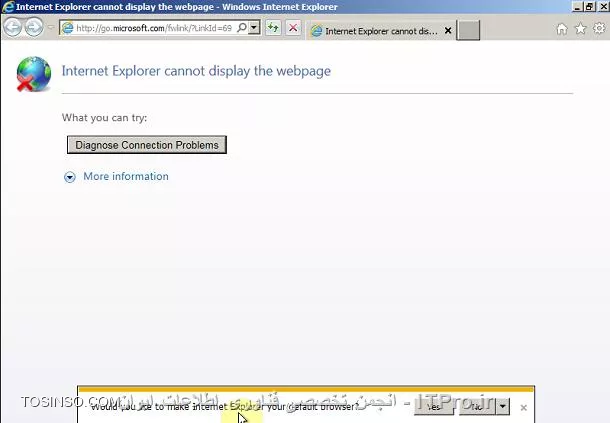This screenshot has height=423, width=610.
Task: Select the 'Internet Explorer cannot dis...' tab
Action: pos(381,31)
